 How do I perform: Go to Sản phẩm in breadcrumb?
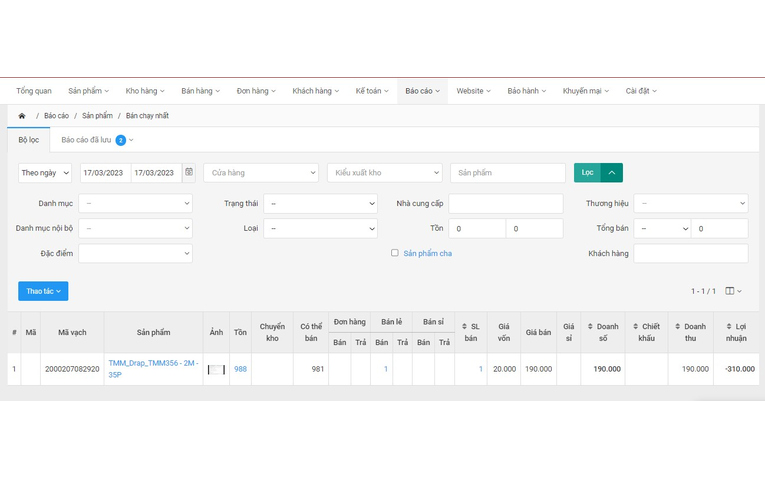point(98,116)
